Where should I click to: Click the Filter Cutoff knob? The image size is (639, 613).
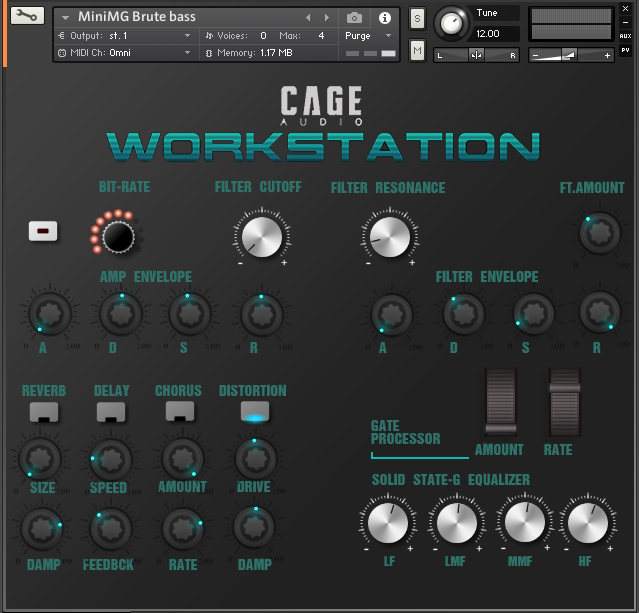click(x=262, y=237)
